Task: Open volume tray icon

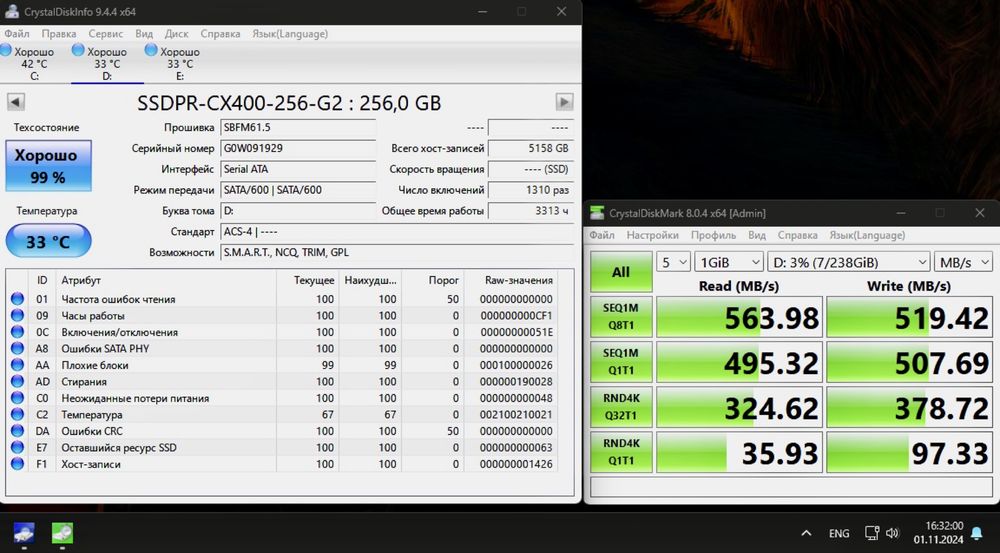Action: 892,533
